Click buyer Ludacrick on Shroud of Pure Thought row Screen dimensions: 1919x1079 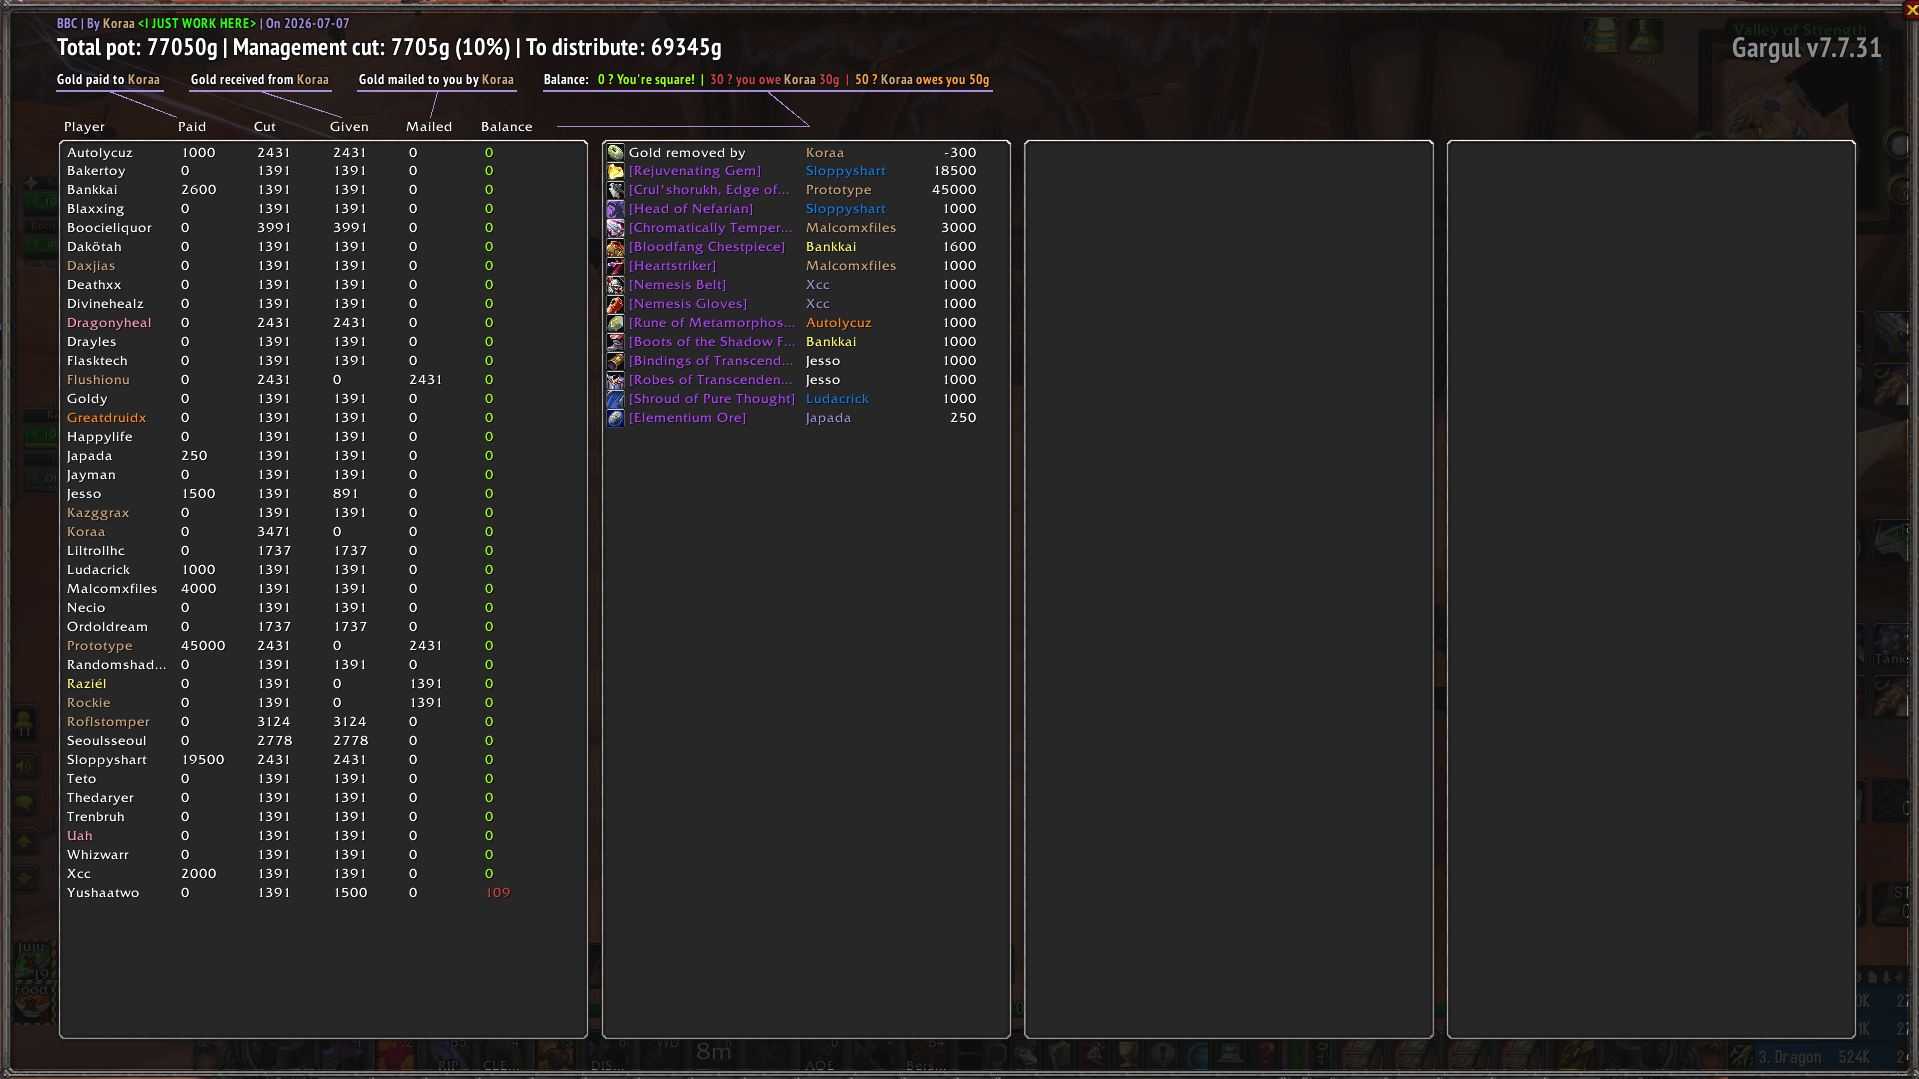point(837,399)
